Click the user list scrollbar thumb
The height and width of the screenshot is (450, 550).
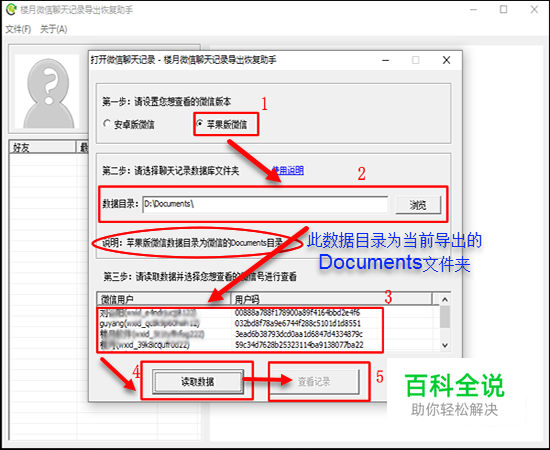(445, 317)
